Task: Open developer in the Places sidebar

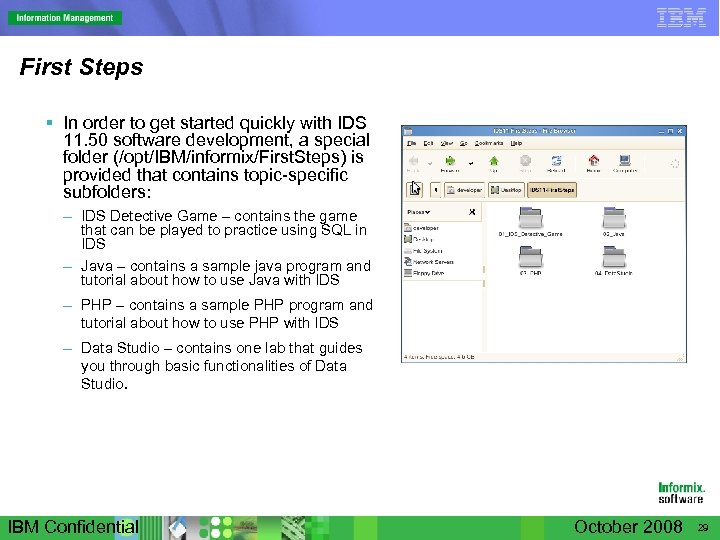Action: [422, 228]
